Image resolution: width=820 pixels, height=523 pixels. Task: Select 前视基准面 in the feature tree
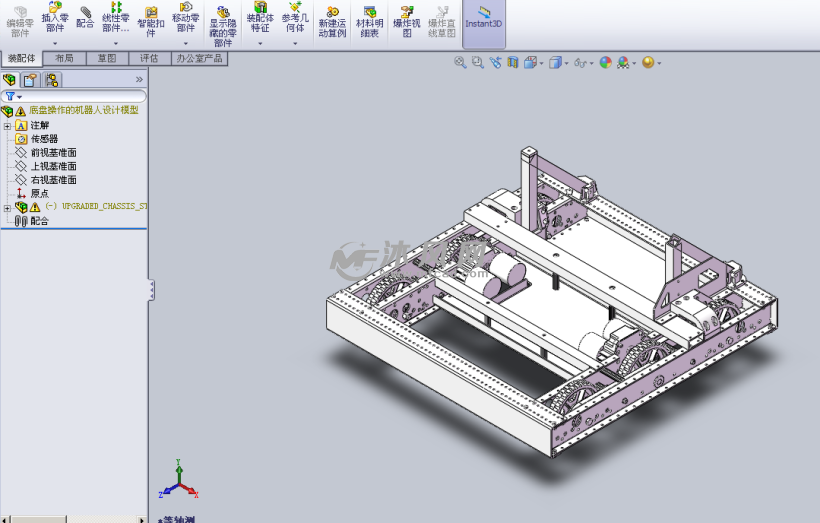click(53, 153)
